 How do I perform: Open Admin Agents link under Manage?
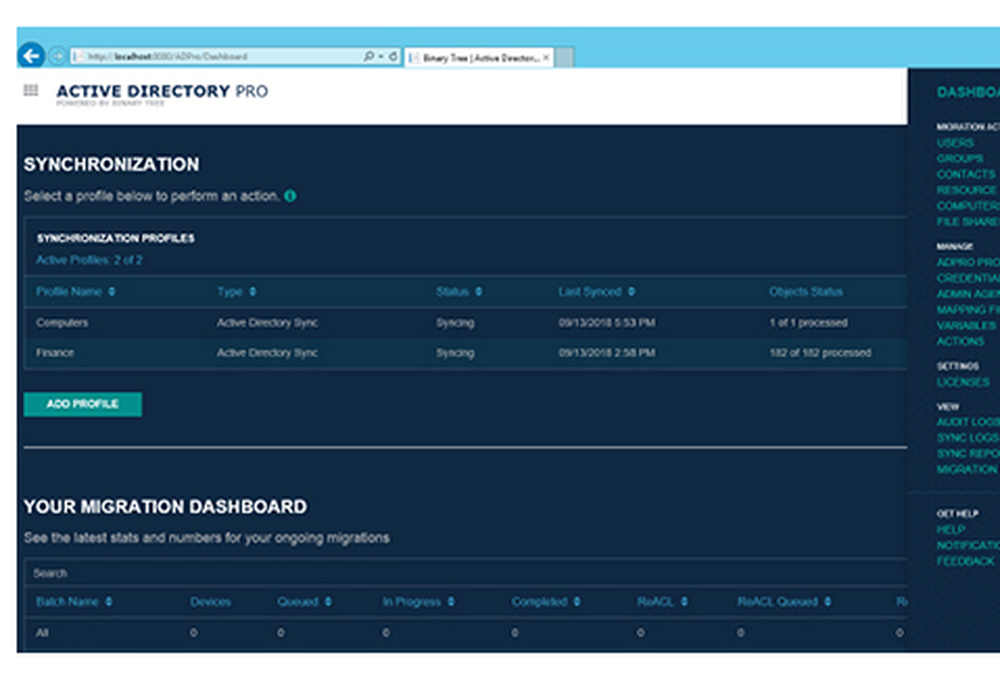pos(968,294)
